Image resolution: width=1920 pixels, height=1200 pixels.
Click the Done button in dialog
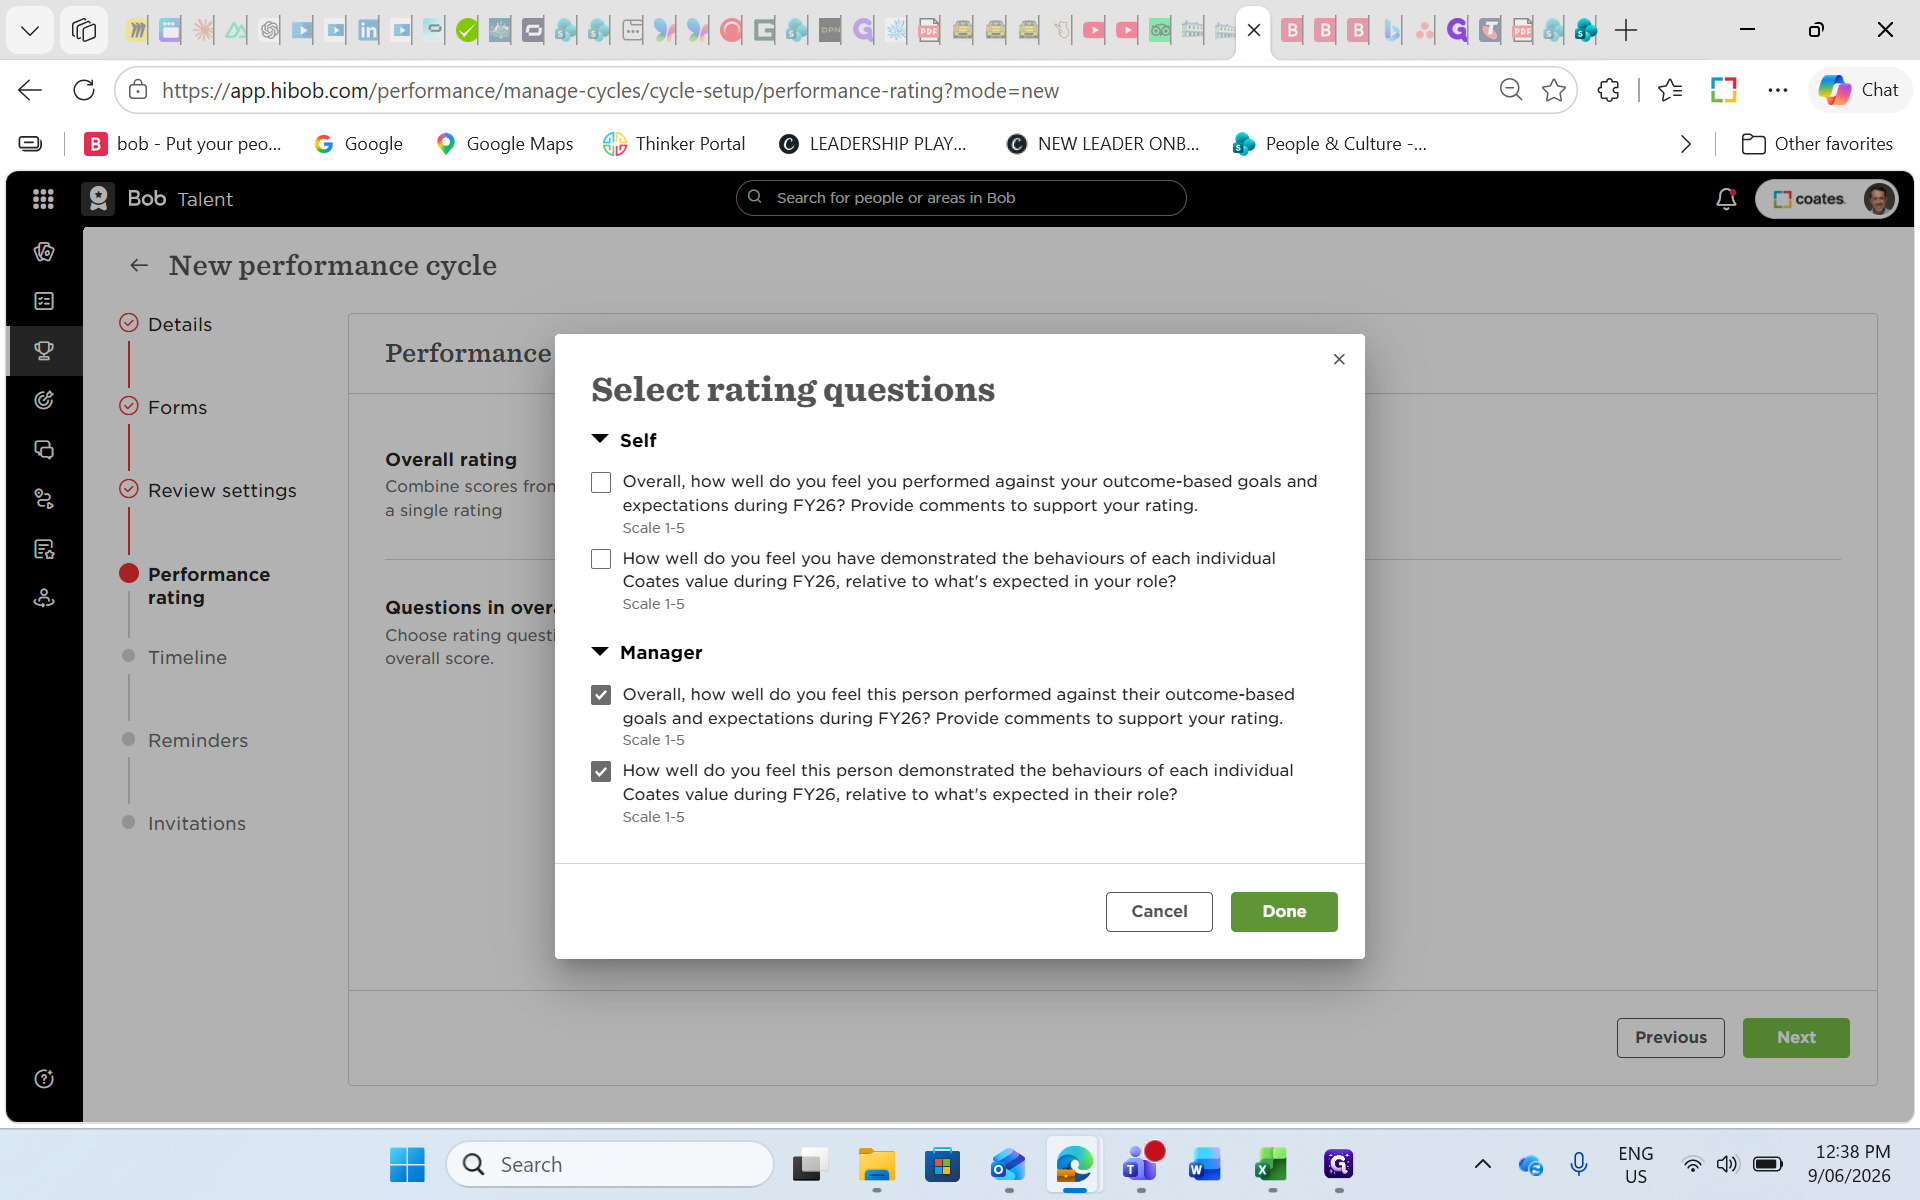pos(1284,911)
